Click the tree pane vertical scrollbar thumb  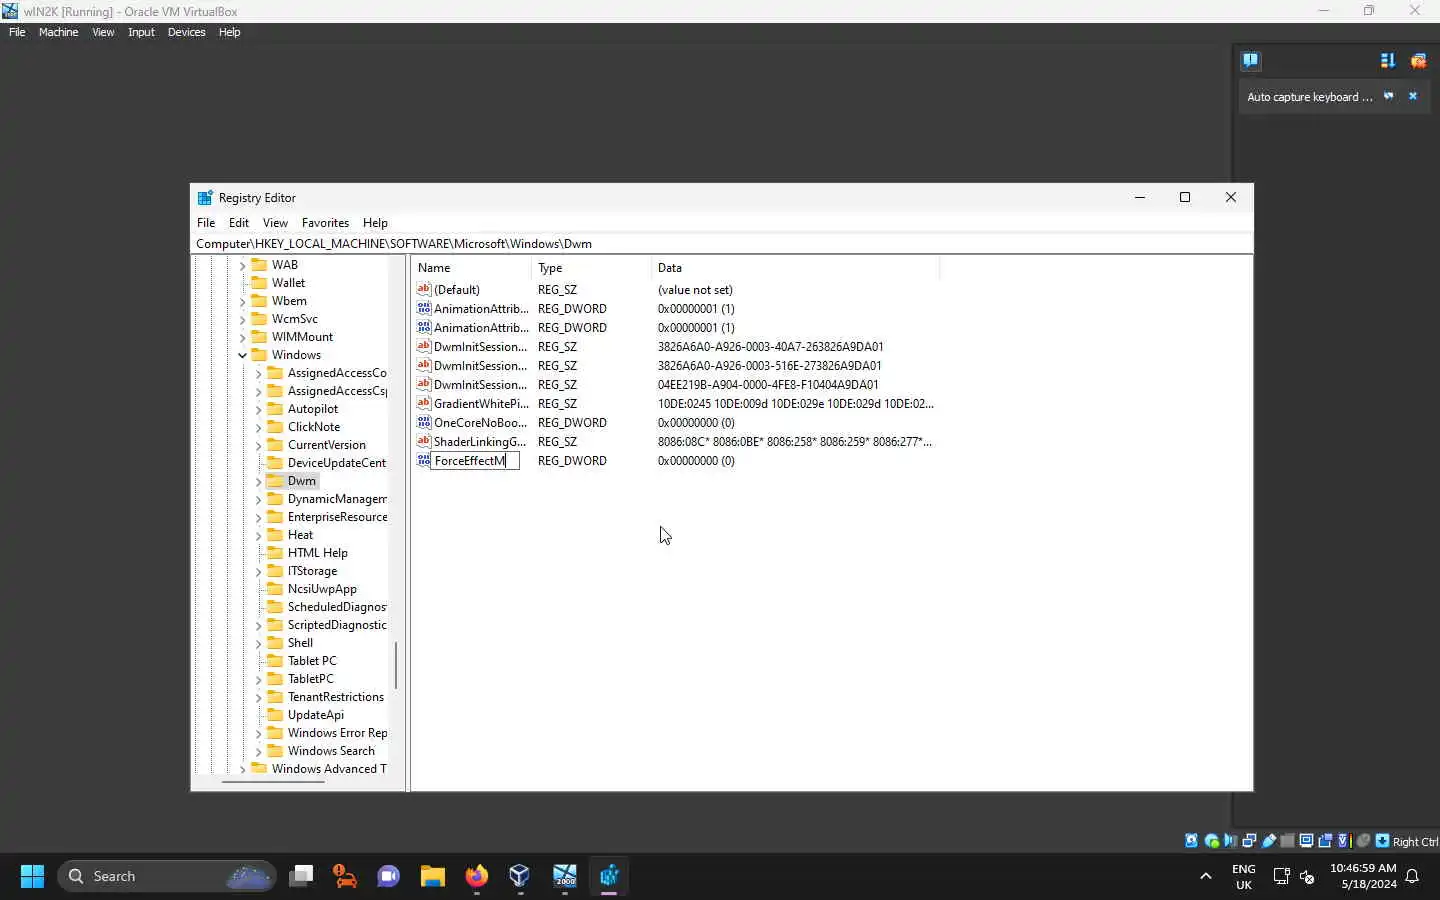(x=396, y=665)
